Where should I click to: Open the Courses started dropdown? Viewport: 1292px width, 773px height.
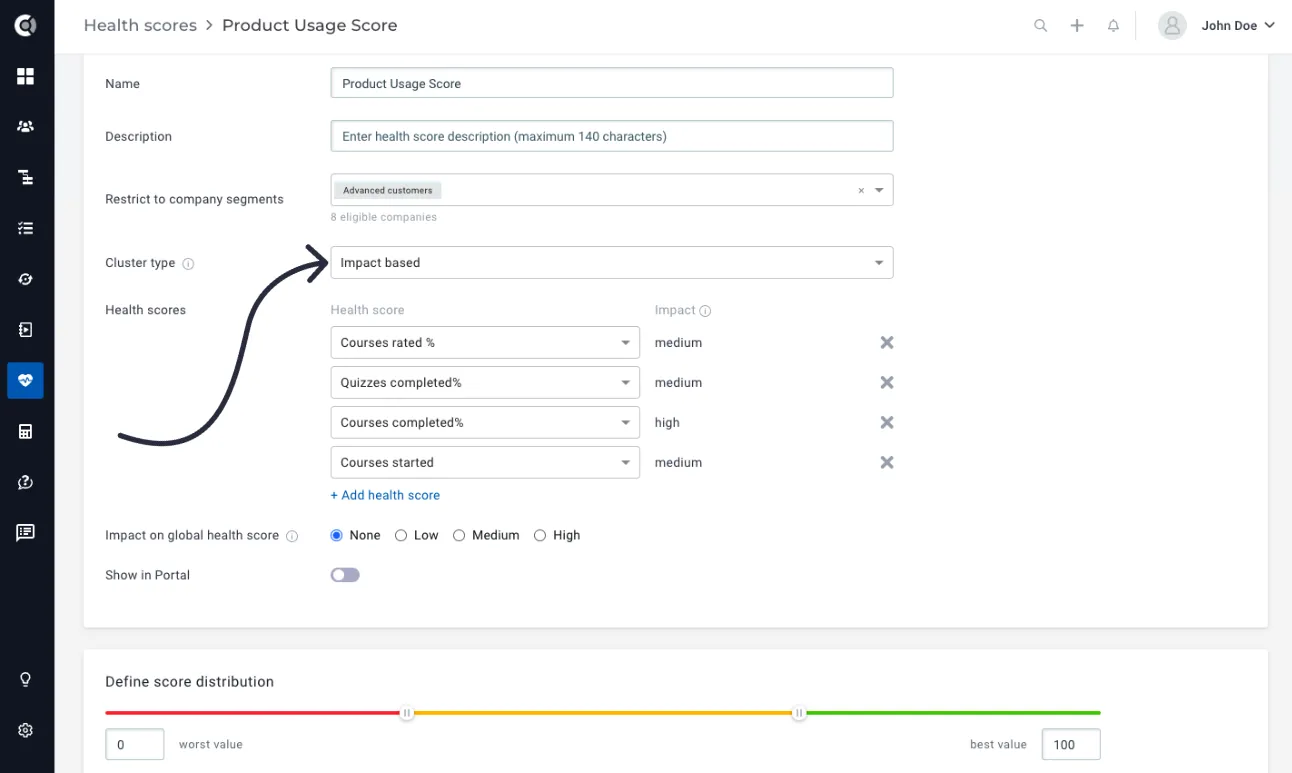(x=485, y=462)
